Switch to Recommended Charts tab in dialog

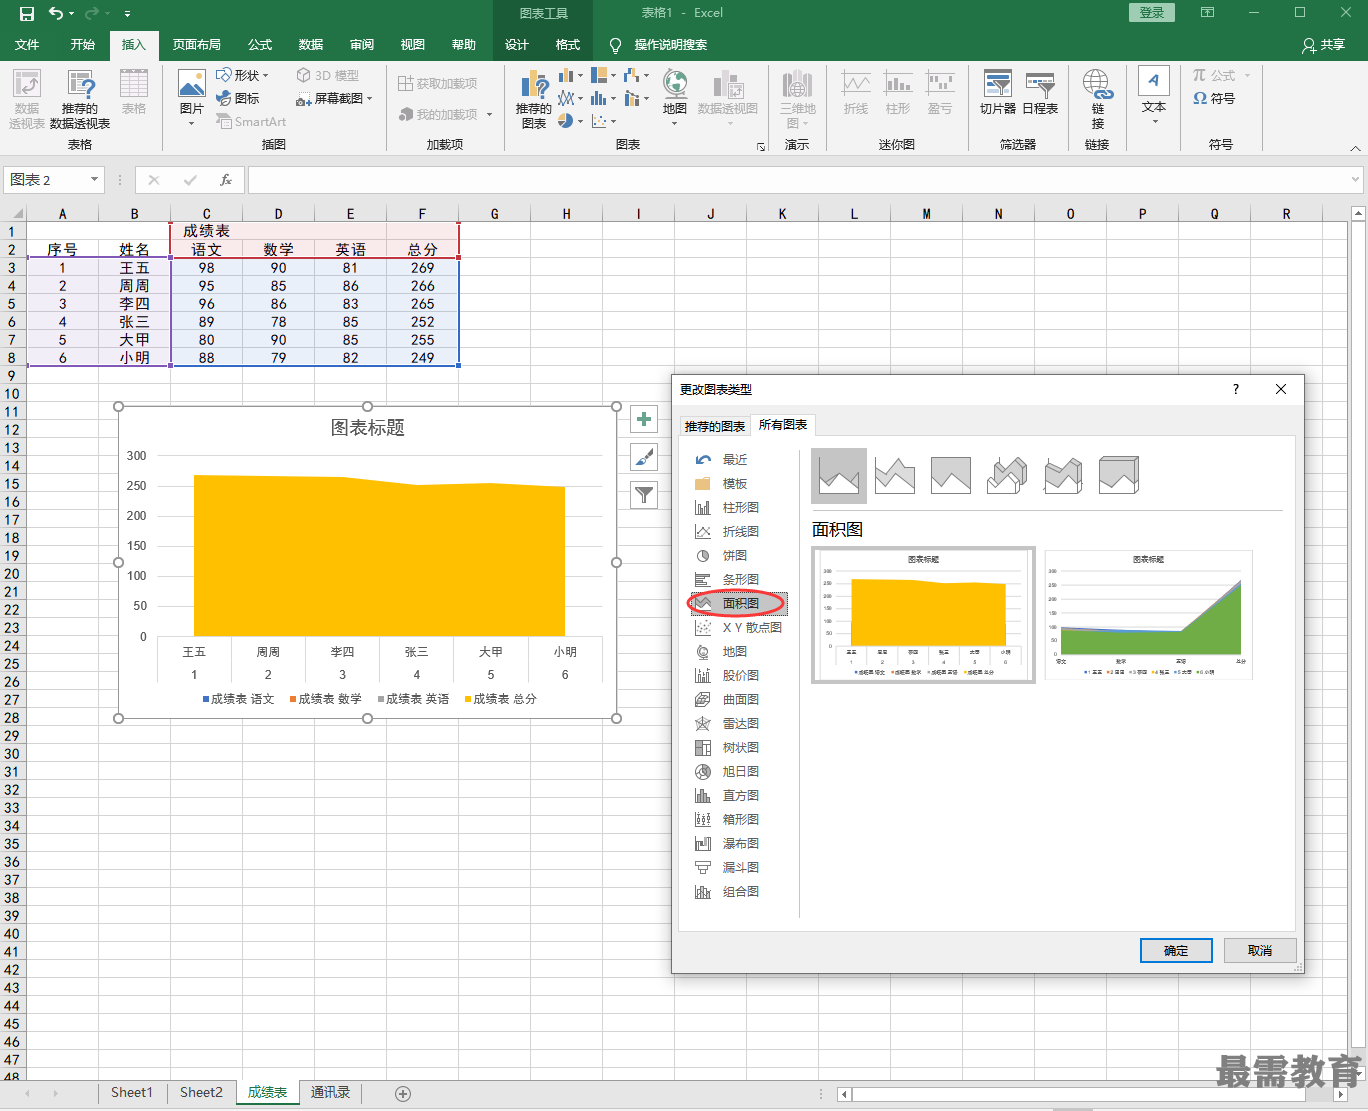[x=714, y=426]
